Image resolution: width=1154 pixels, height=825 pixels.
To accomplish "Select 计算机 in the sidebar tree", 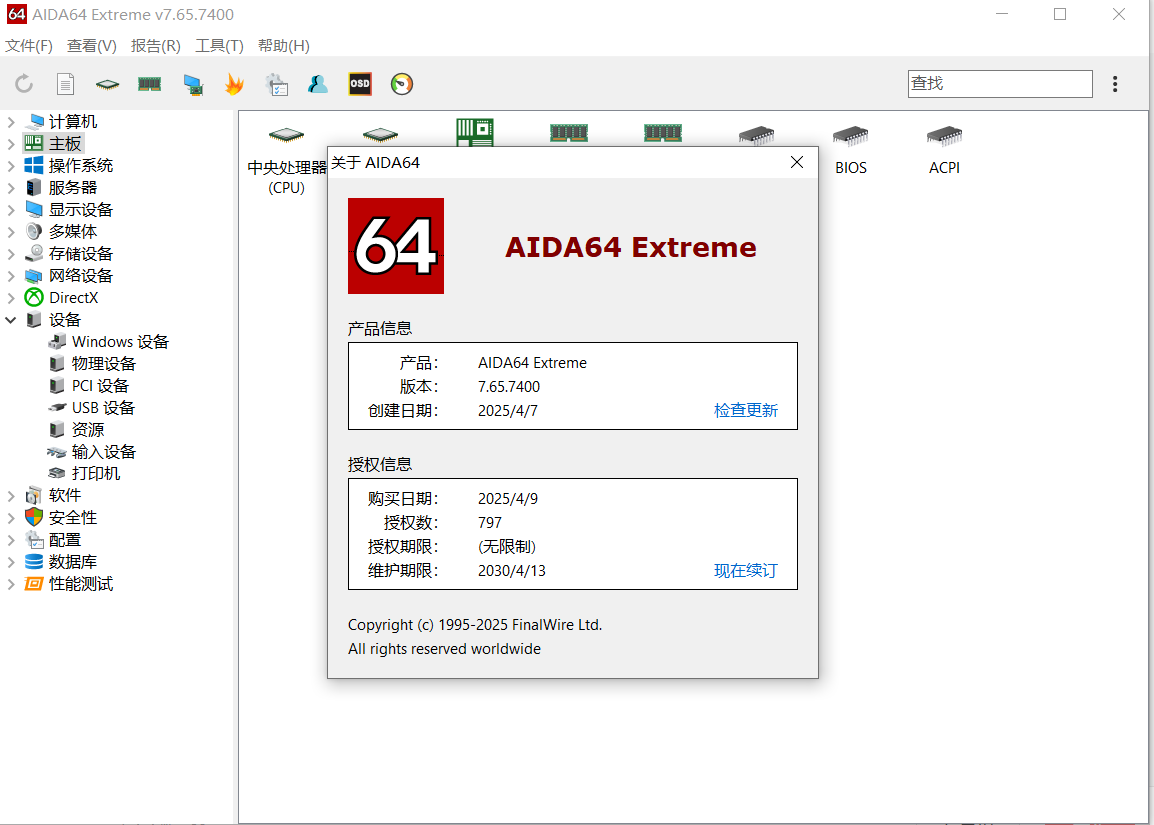I will click(x=73, y=121).
